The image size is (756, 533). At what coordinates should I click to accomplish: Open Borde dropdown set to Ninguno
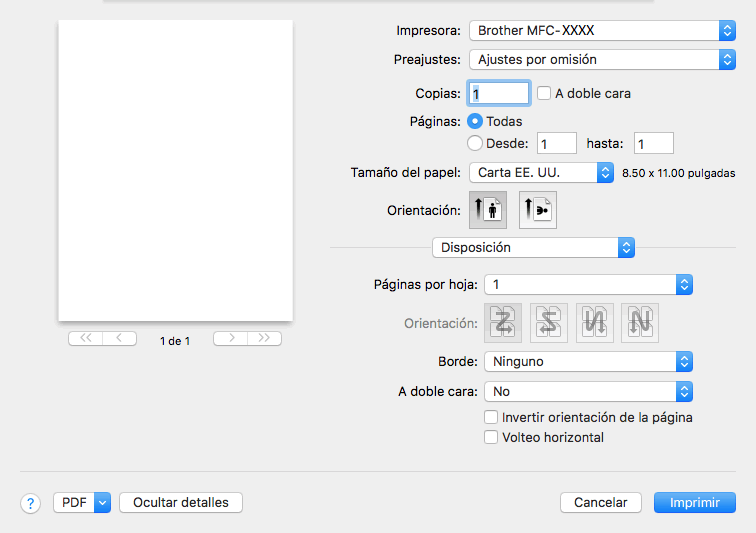pyautogui.click(x=588, y=361)
